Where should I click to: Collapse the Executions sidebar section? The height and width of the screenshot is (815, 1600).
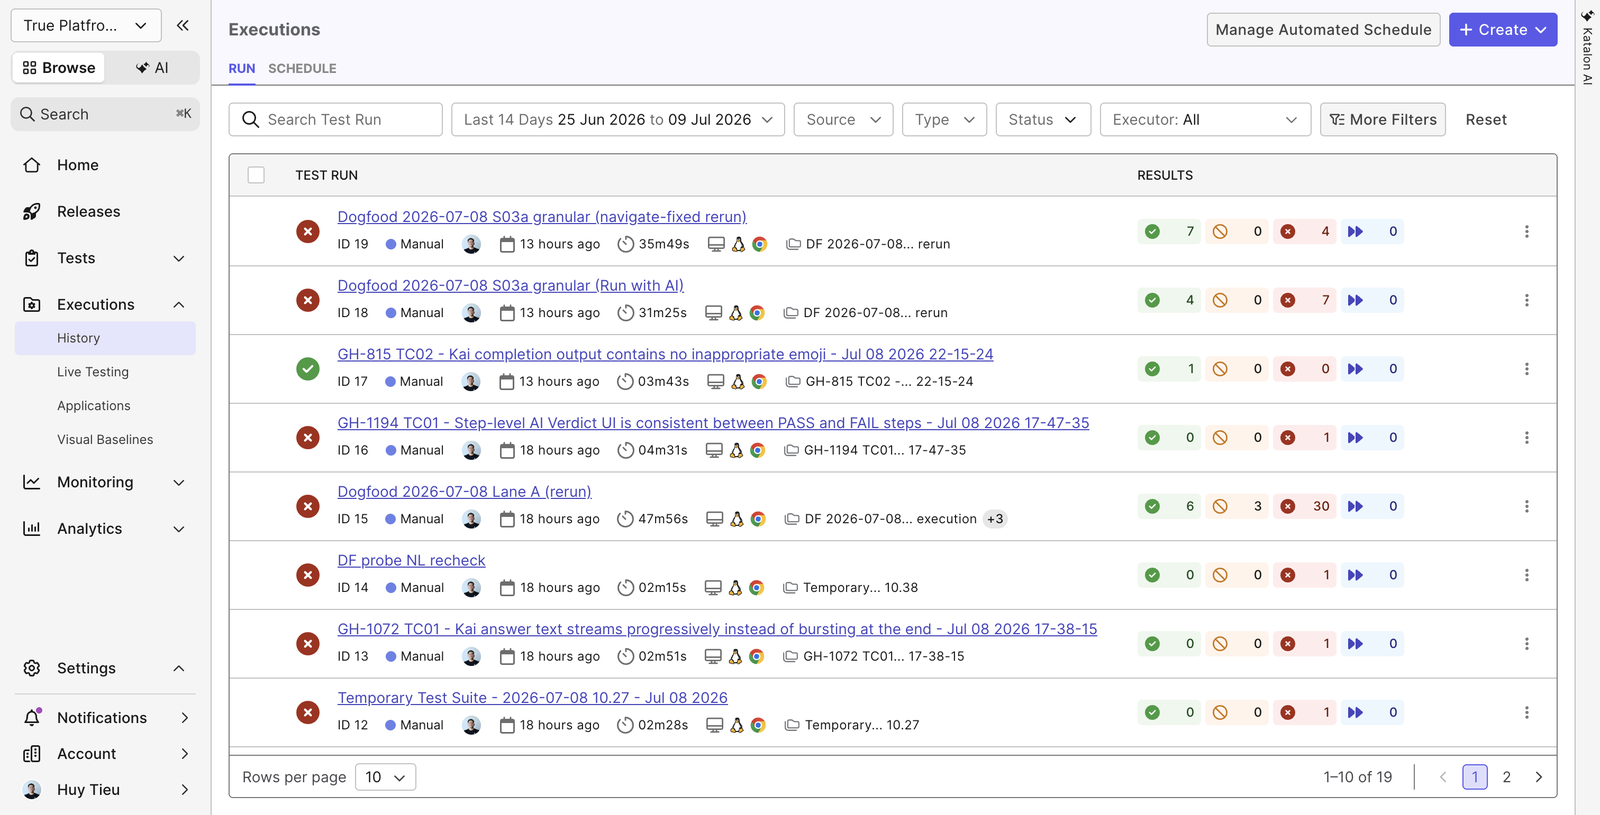tap(179, 305)
